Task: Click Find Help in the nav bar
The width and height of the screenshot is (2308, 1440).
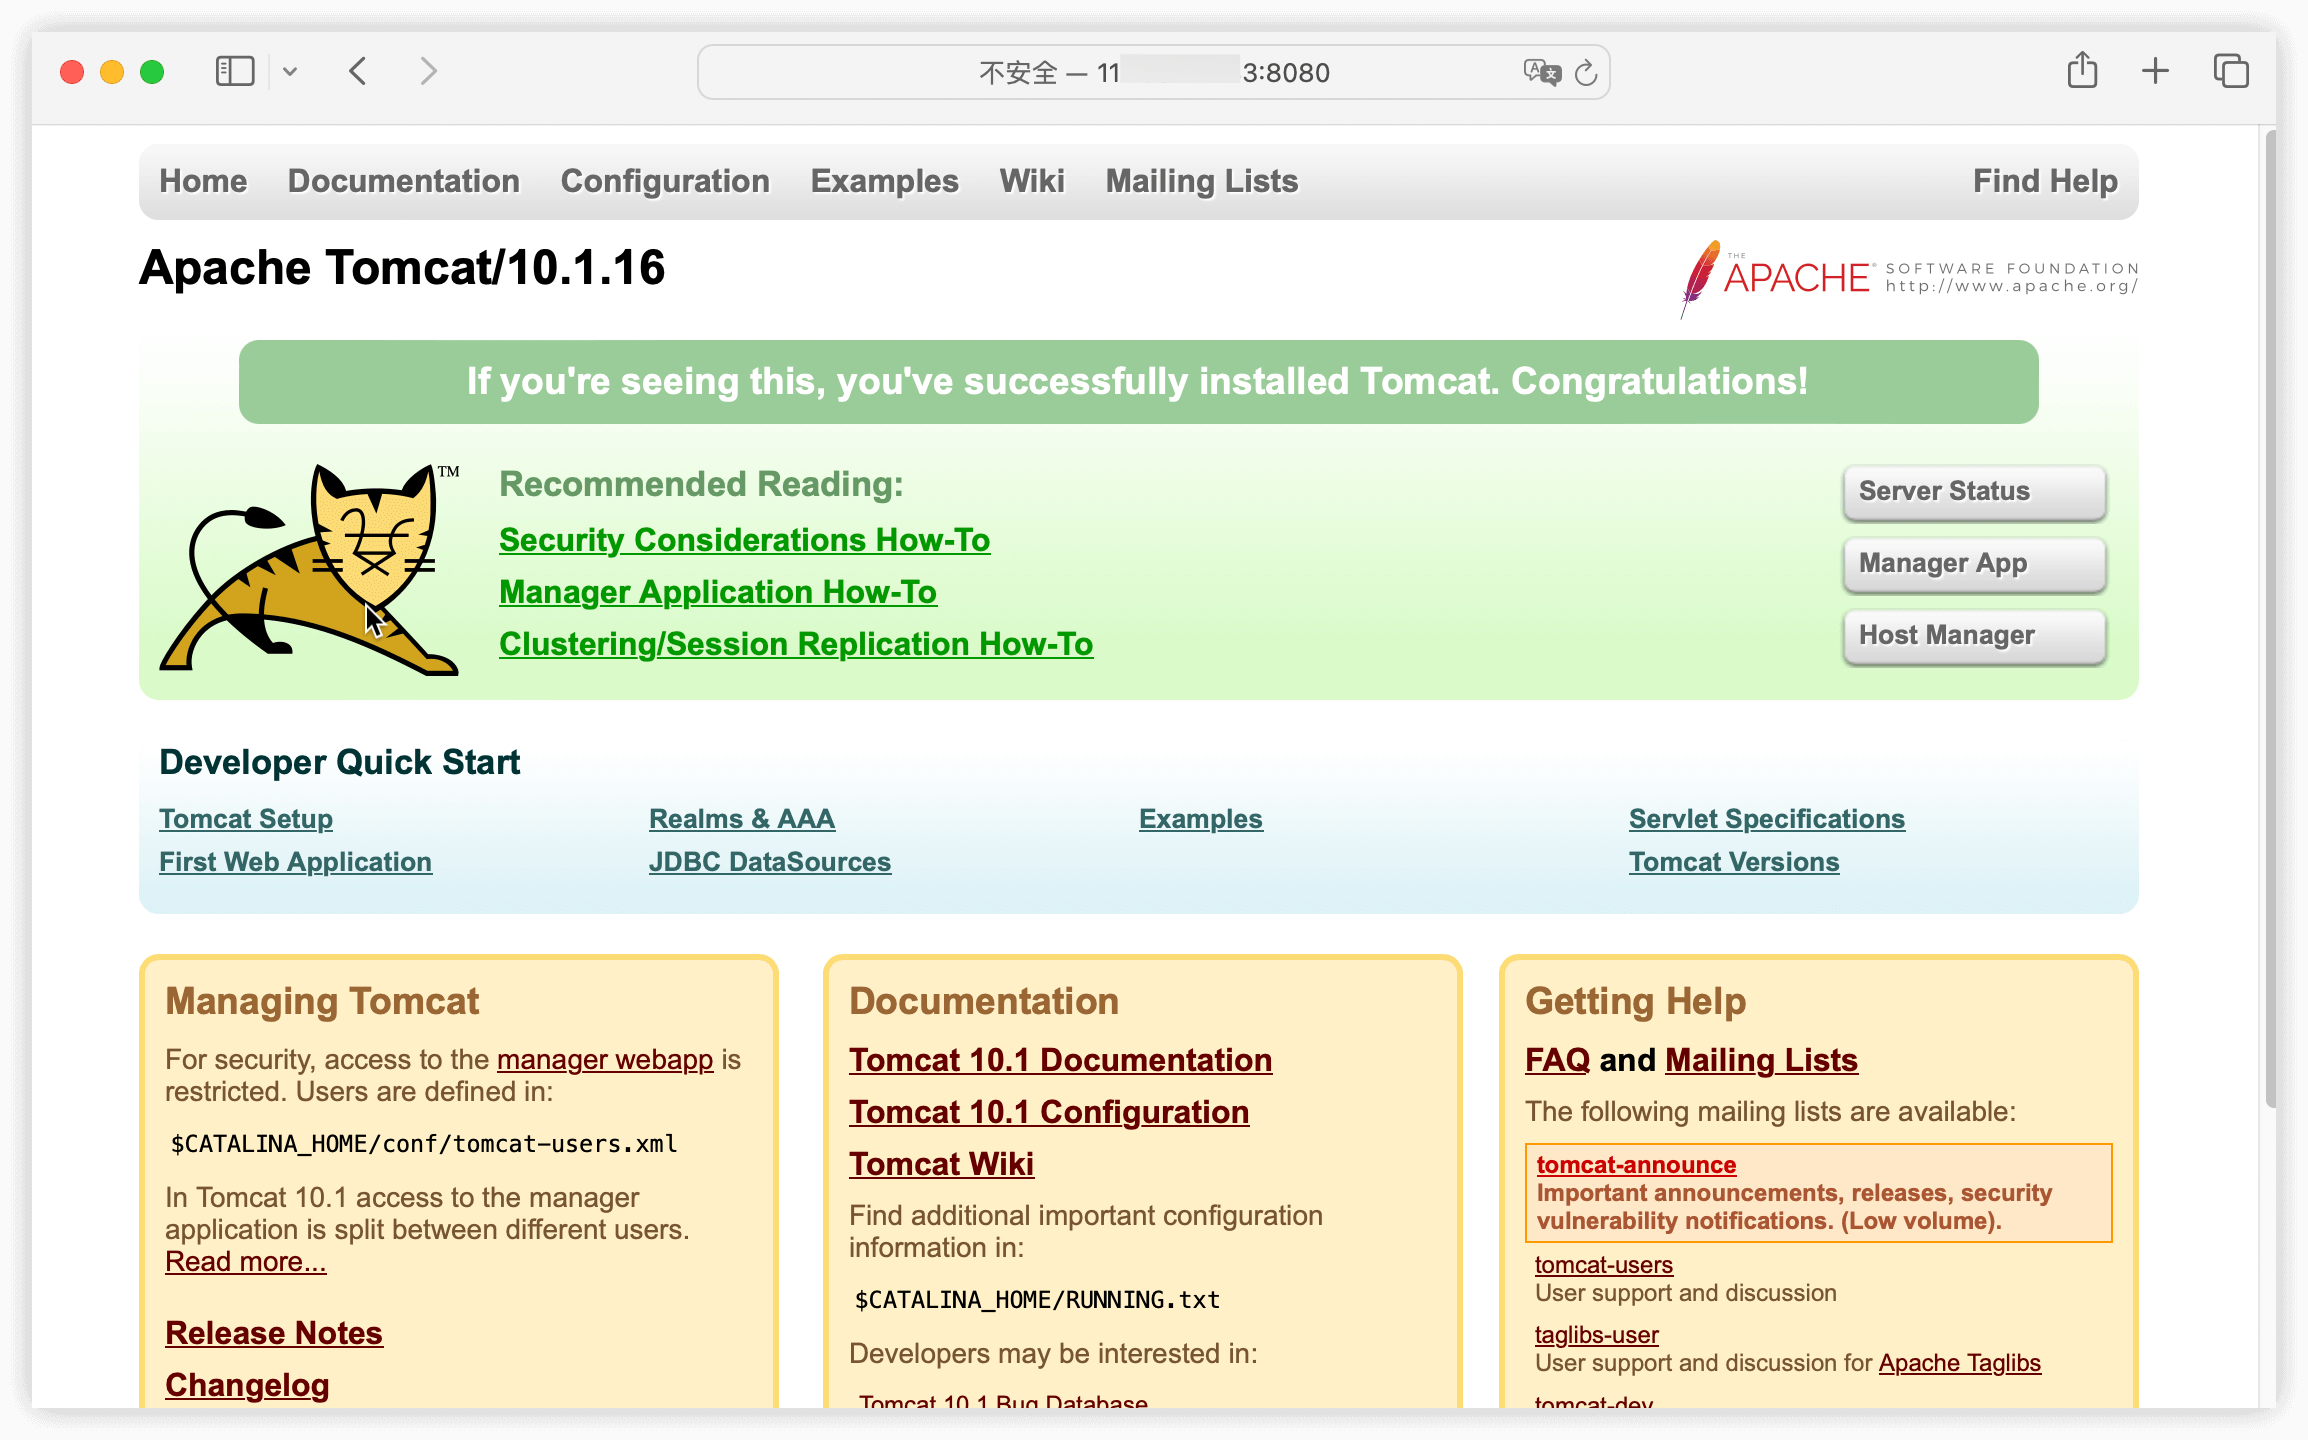Action: pos(2045,181)
